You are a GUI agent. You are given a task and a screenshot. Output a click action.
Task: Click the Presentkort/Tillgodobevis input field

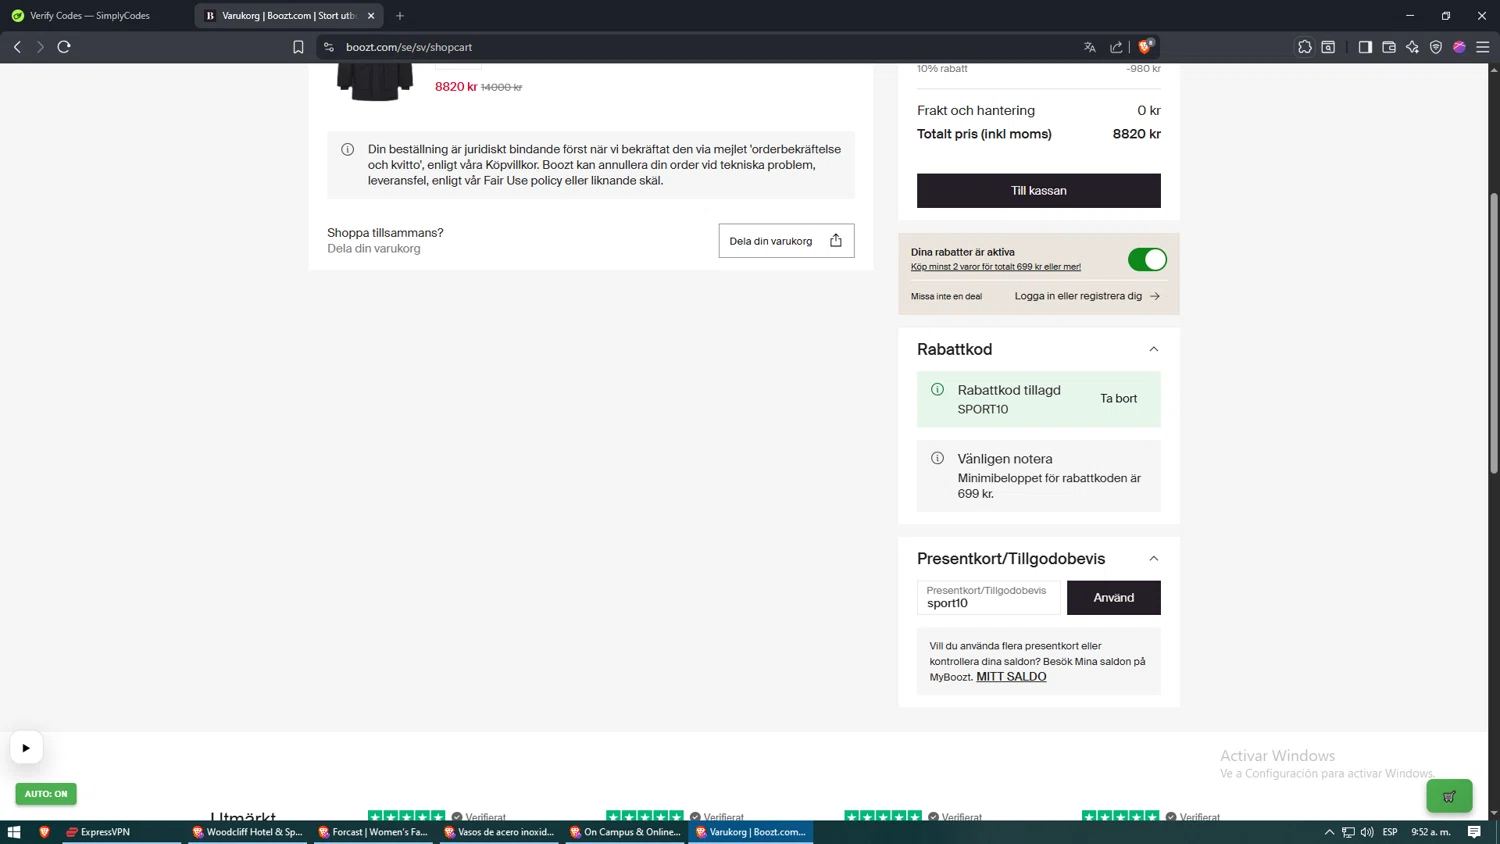tap(989, 598)
